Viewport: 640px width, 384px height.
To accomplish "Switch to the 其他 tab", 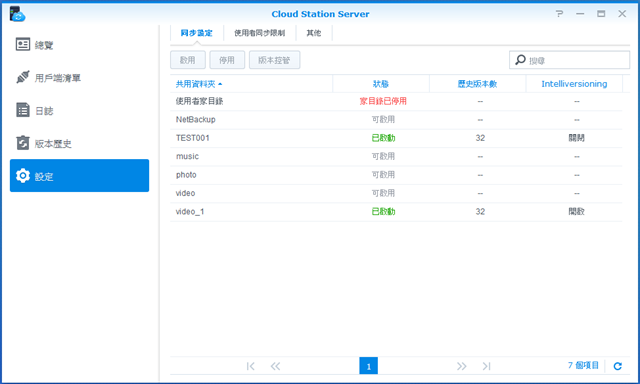I will (313, 33).
